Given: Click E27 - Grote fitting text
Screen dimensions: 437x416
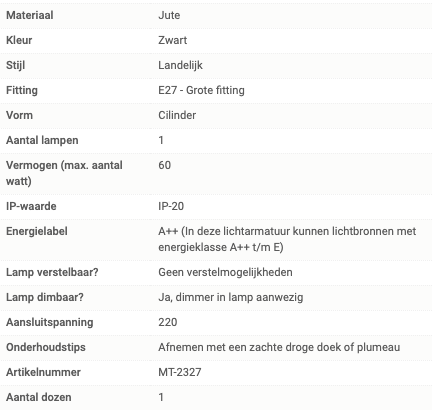Looking at the screenshot, I should 201,90.
